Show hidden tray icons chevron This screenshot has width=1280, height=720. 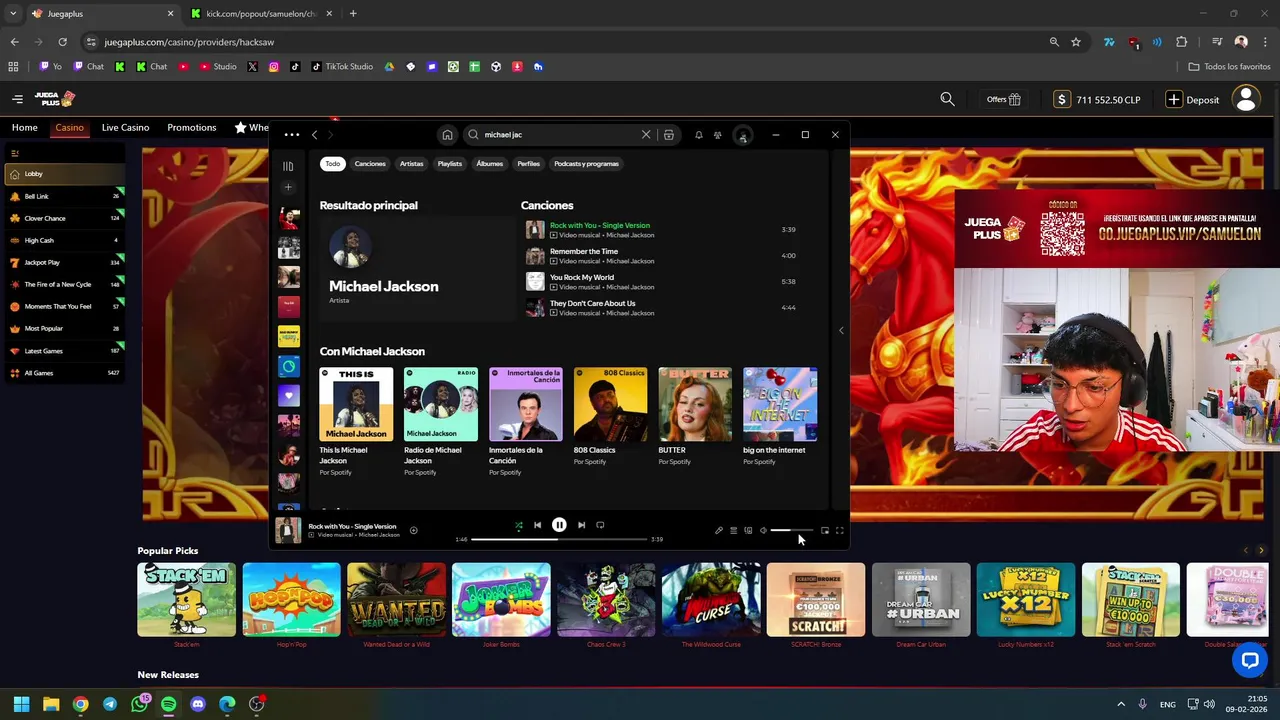[1121, 704]
